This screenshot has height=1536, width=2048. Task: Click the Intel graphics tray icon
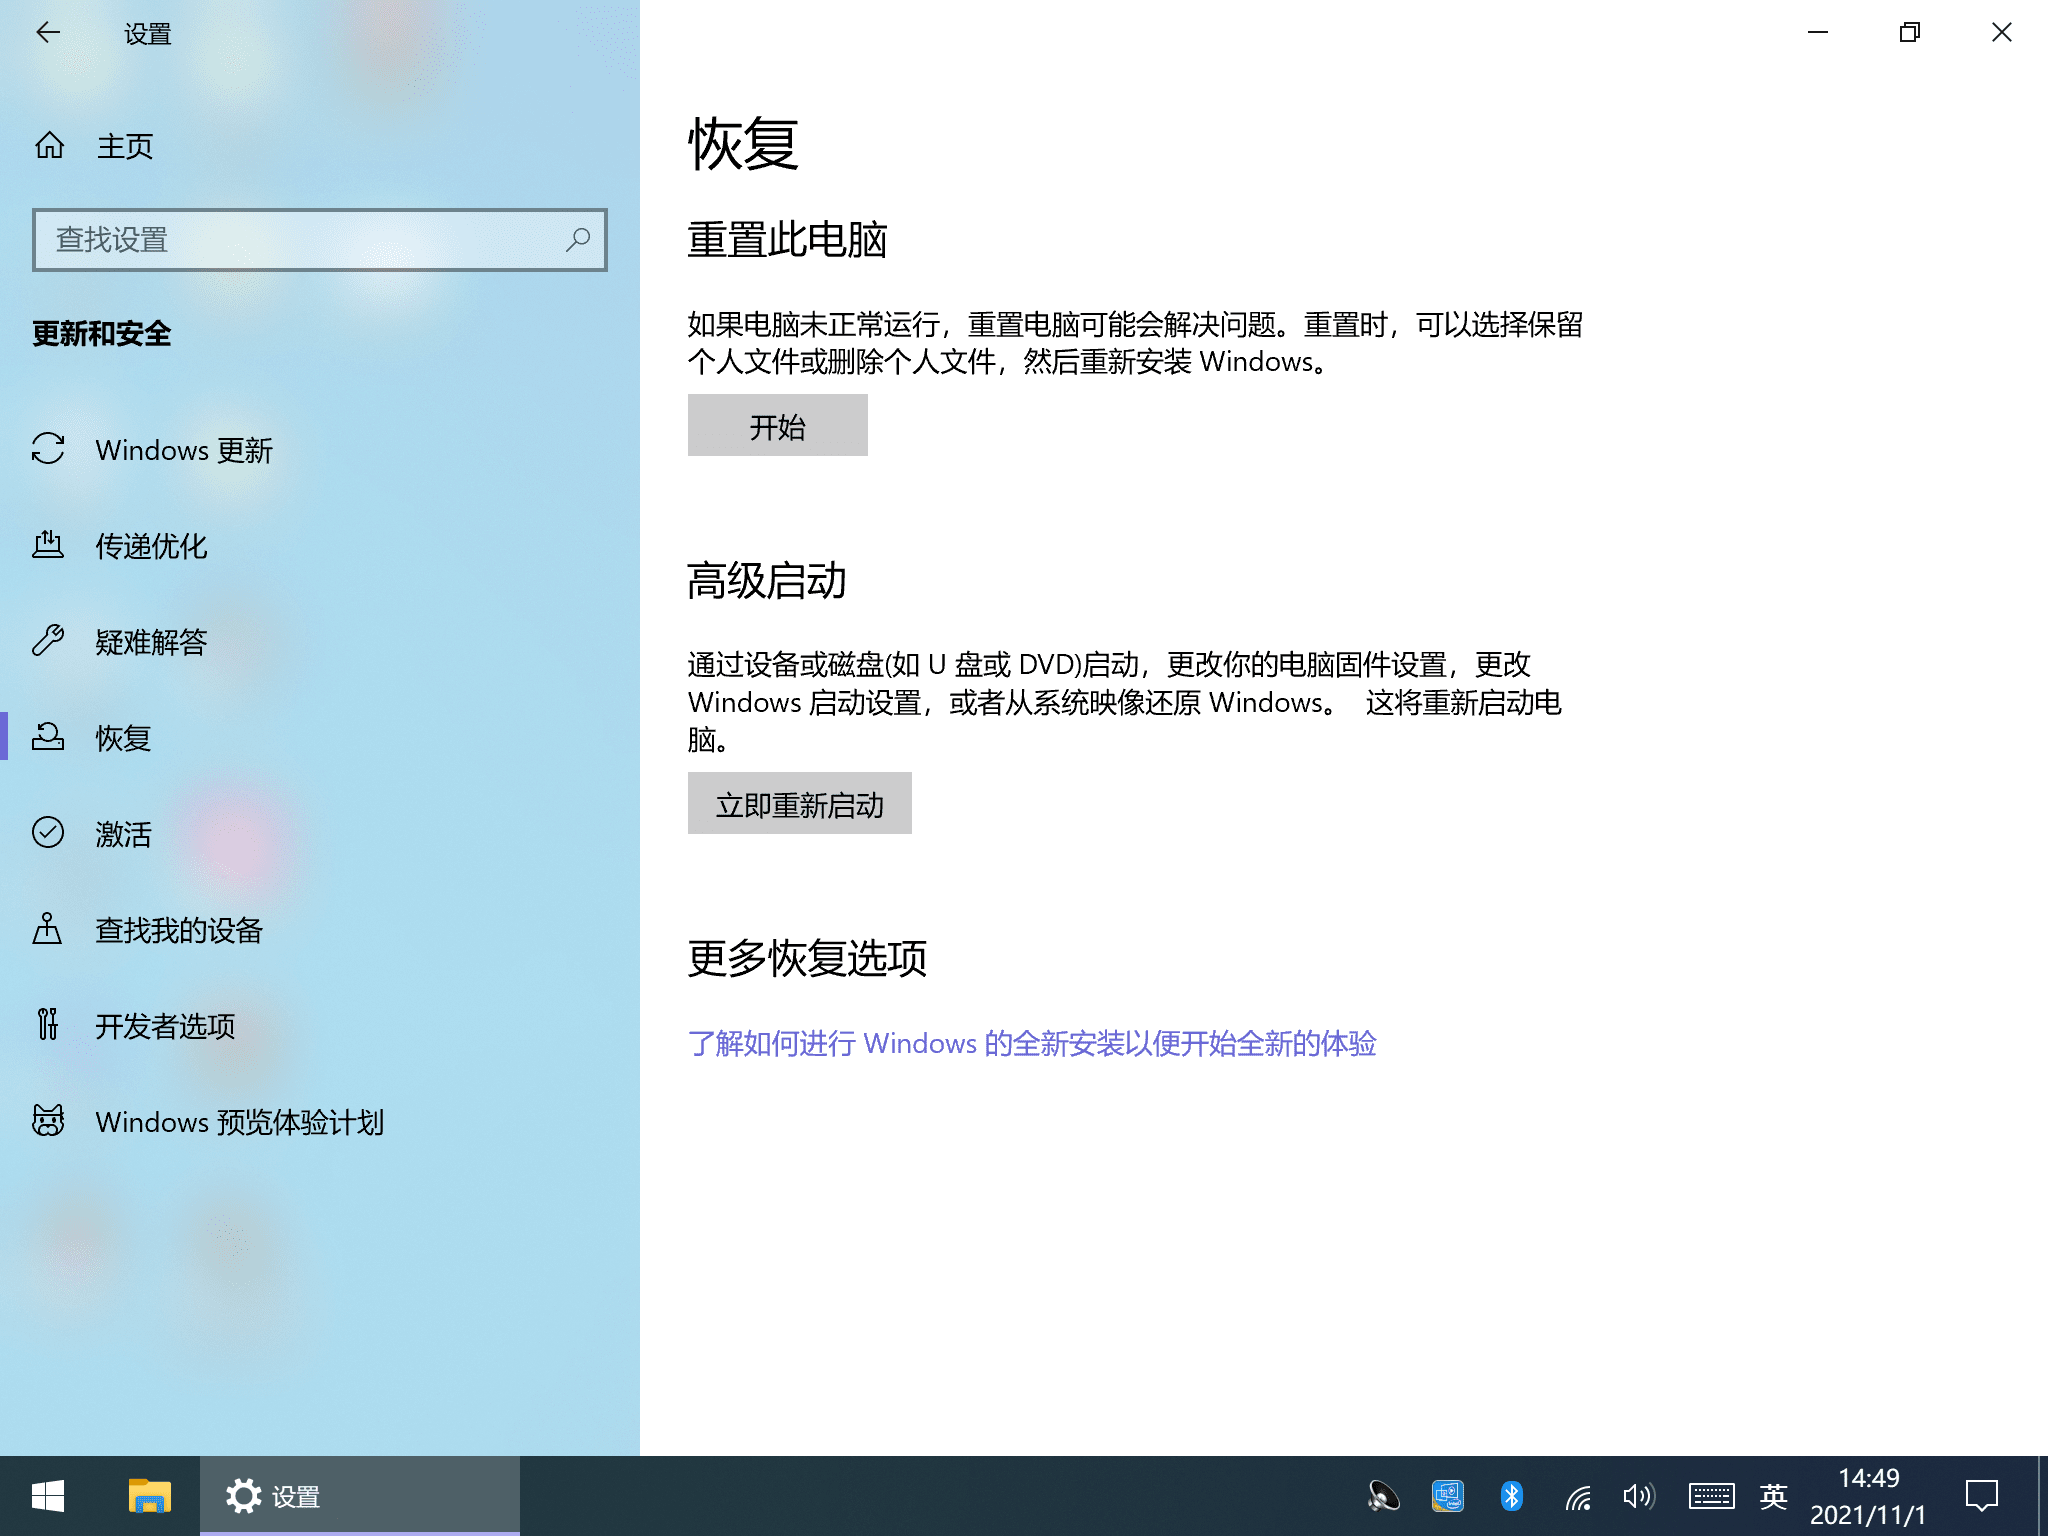[x=1448, y=1496]
